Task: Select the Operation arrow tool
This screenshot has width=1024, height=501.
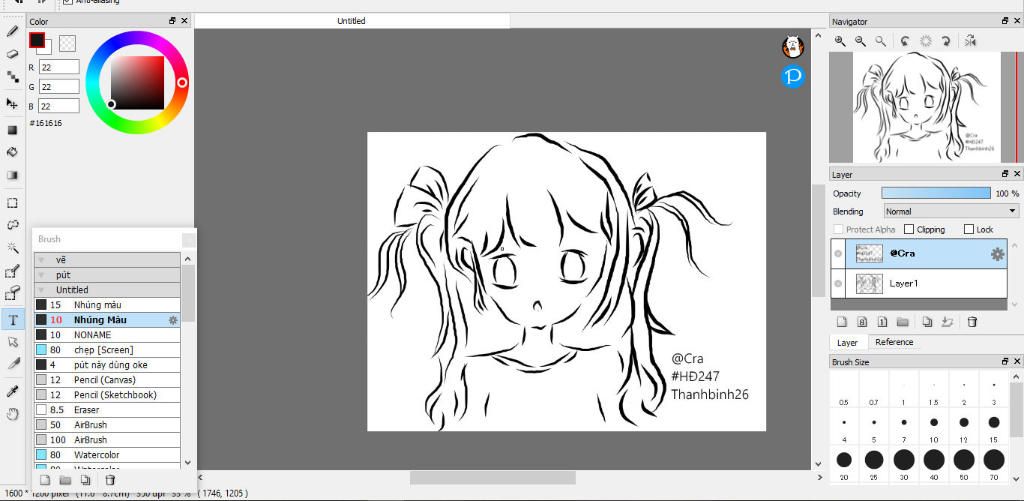Action: [x=12, y=342]
